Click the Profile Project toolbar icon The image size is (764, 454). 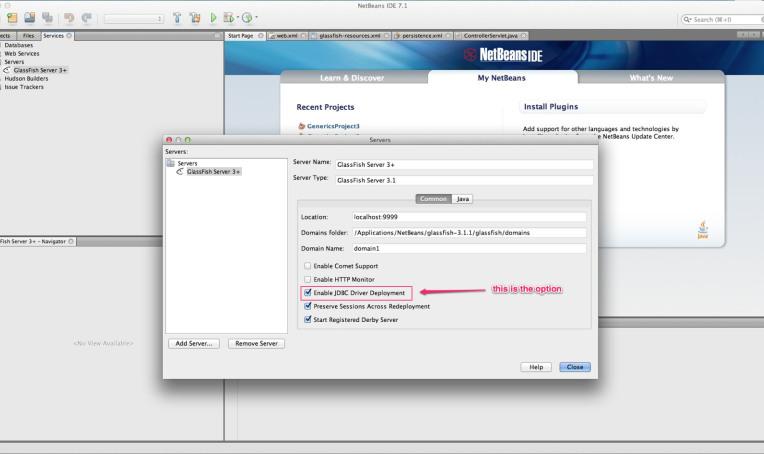click(247, 18)
